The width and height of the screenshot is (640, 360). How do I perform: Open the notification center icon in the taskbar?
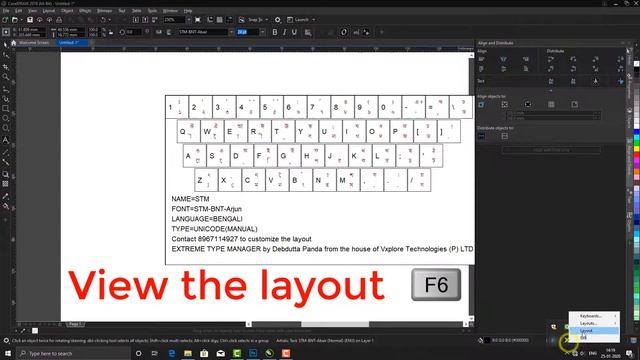point(629,353)
